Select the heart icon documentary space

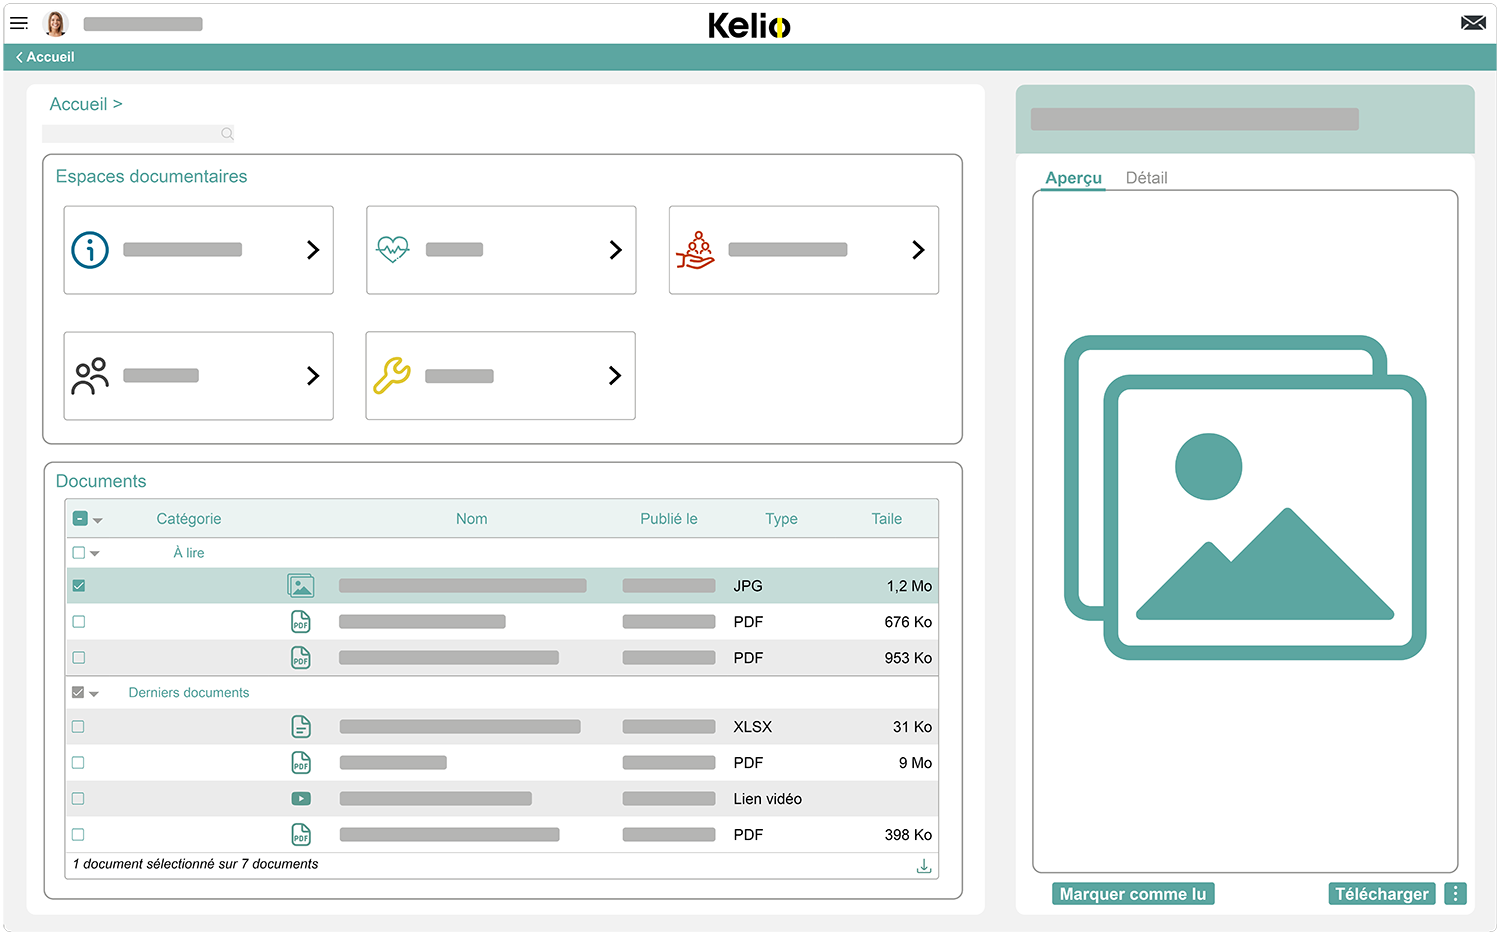[392, 250]
